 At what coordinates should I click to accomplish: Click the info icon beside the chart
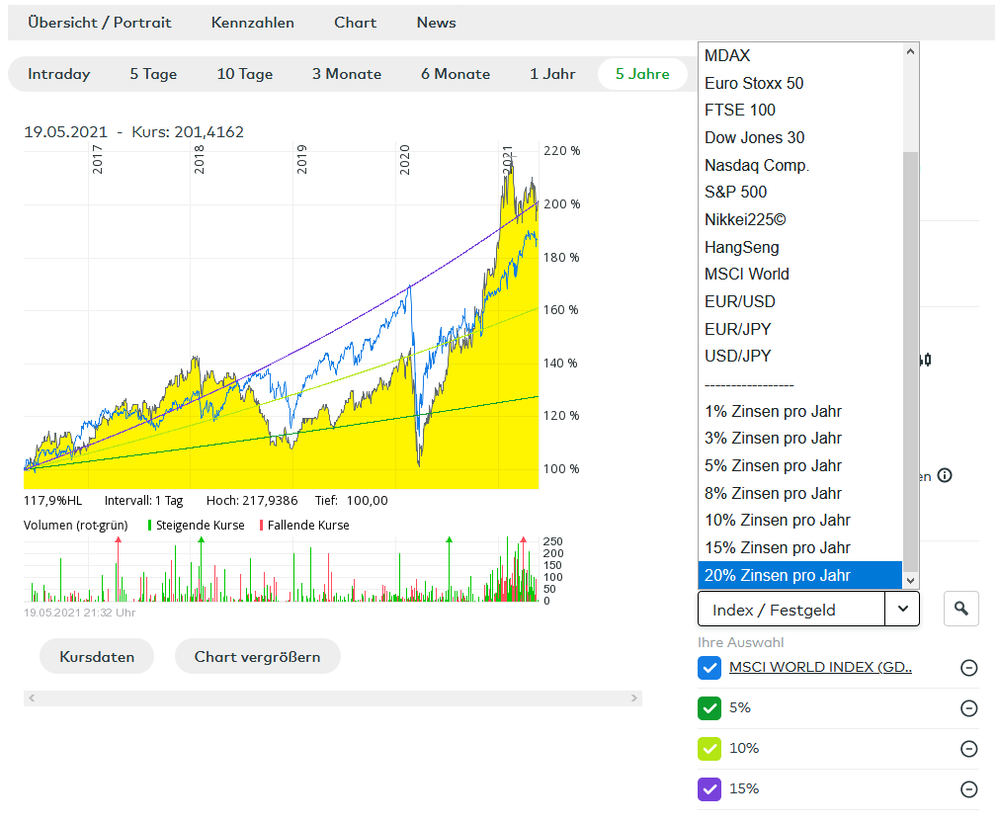pos(944,476)
